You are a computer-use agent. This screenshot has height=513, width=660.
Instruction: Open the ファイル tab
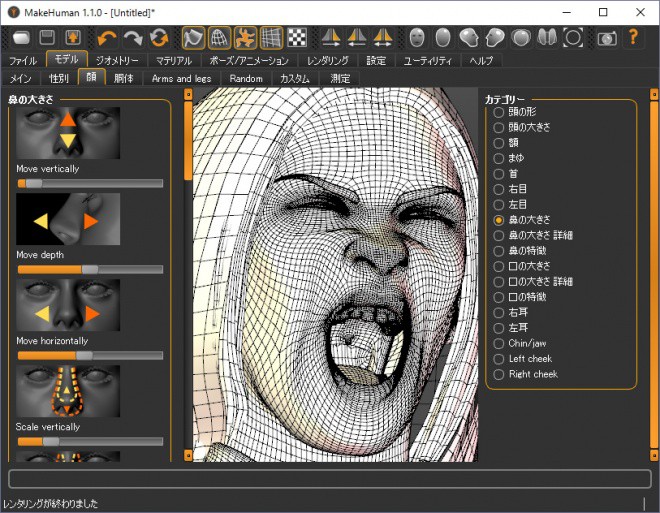coord(23,61)
